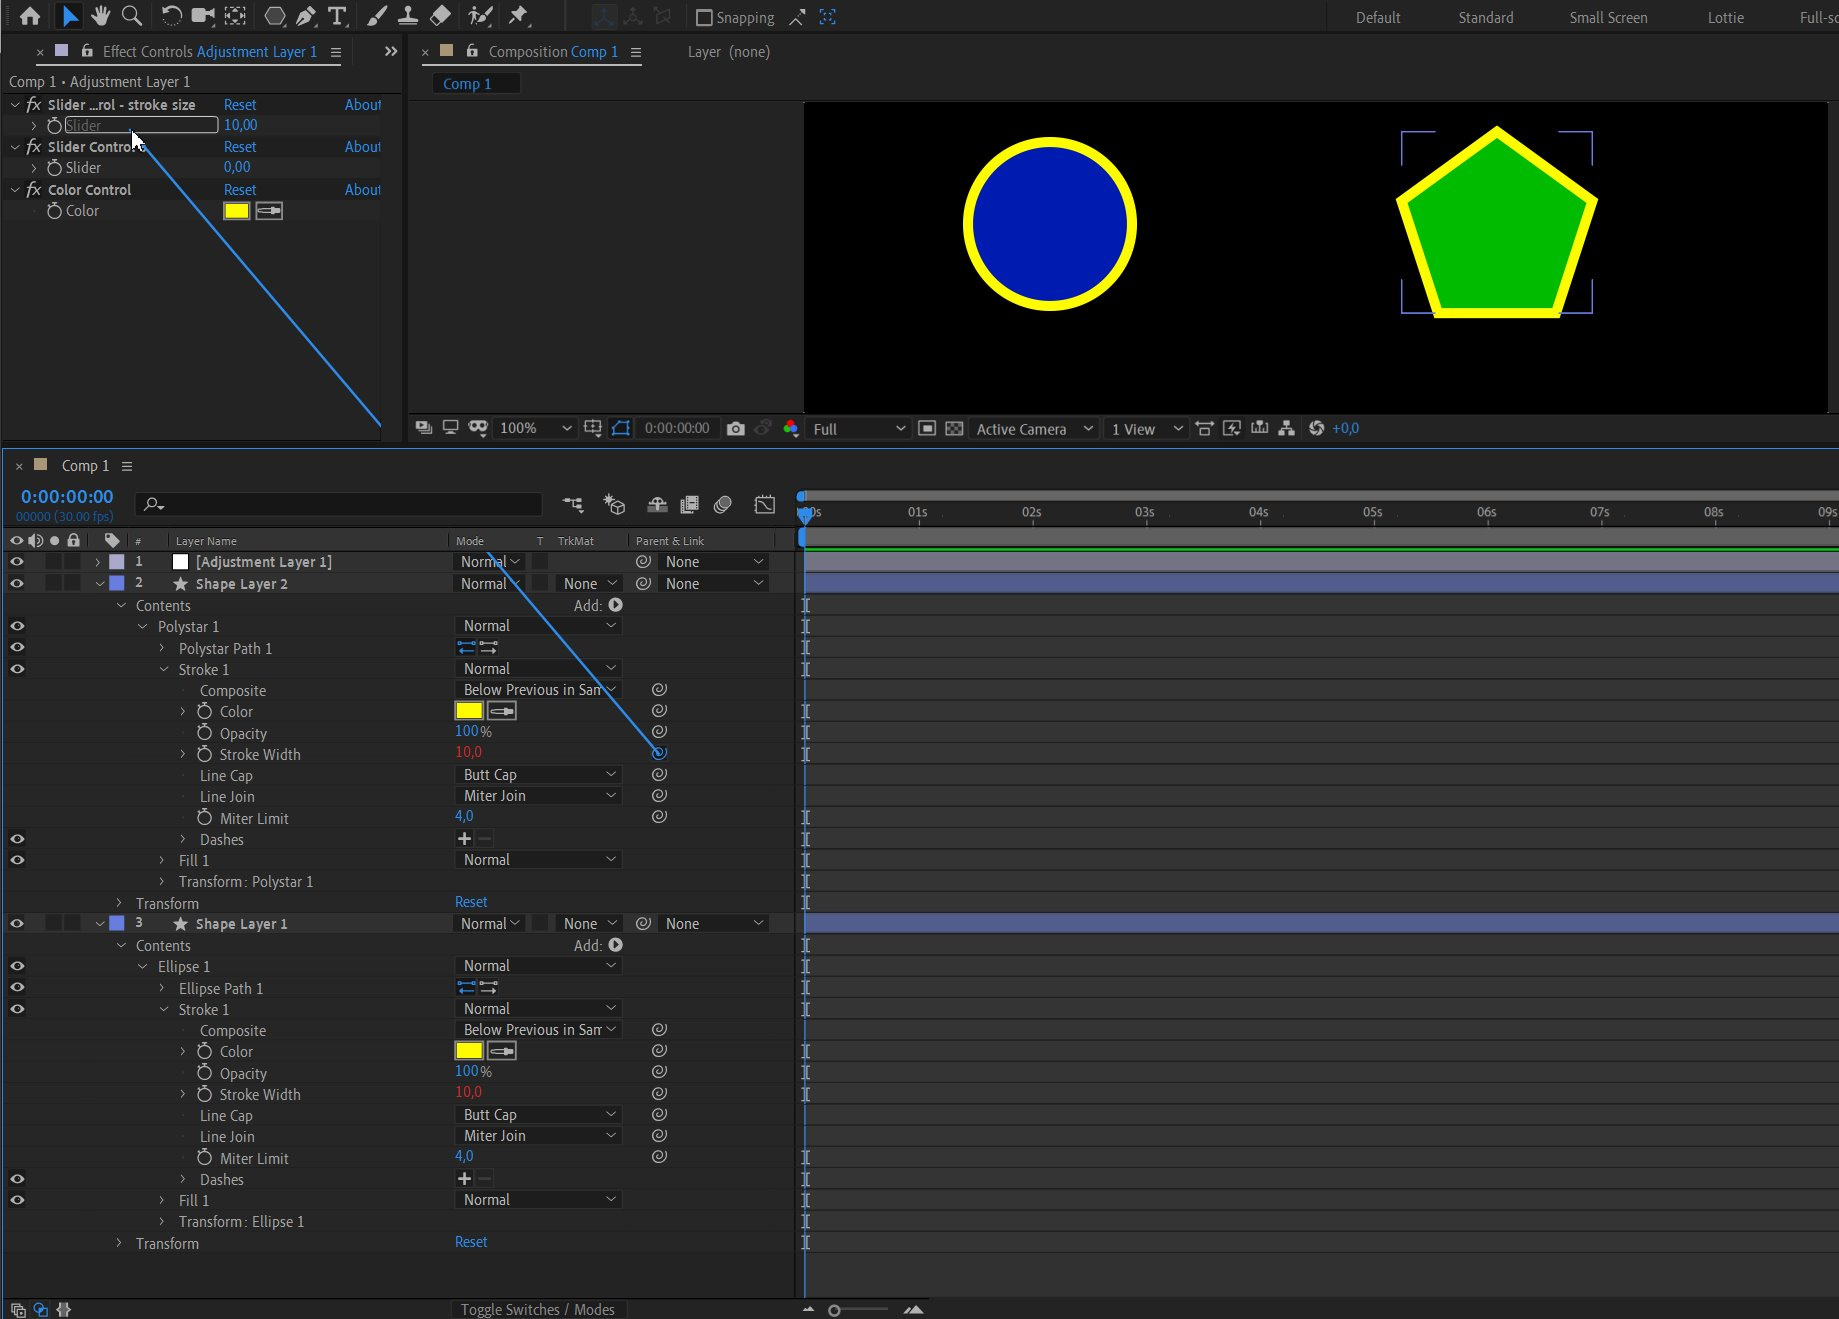
Task: Open Effect Controls Adjustment Layer 1 tab
Action: tap(209, 52)
